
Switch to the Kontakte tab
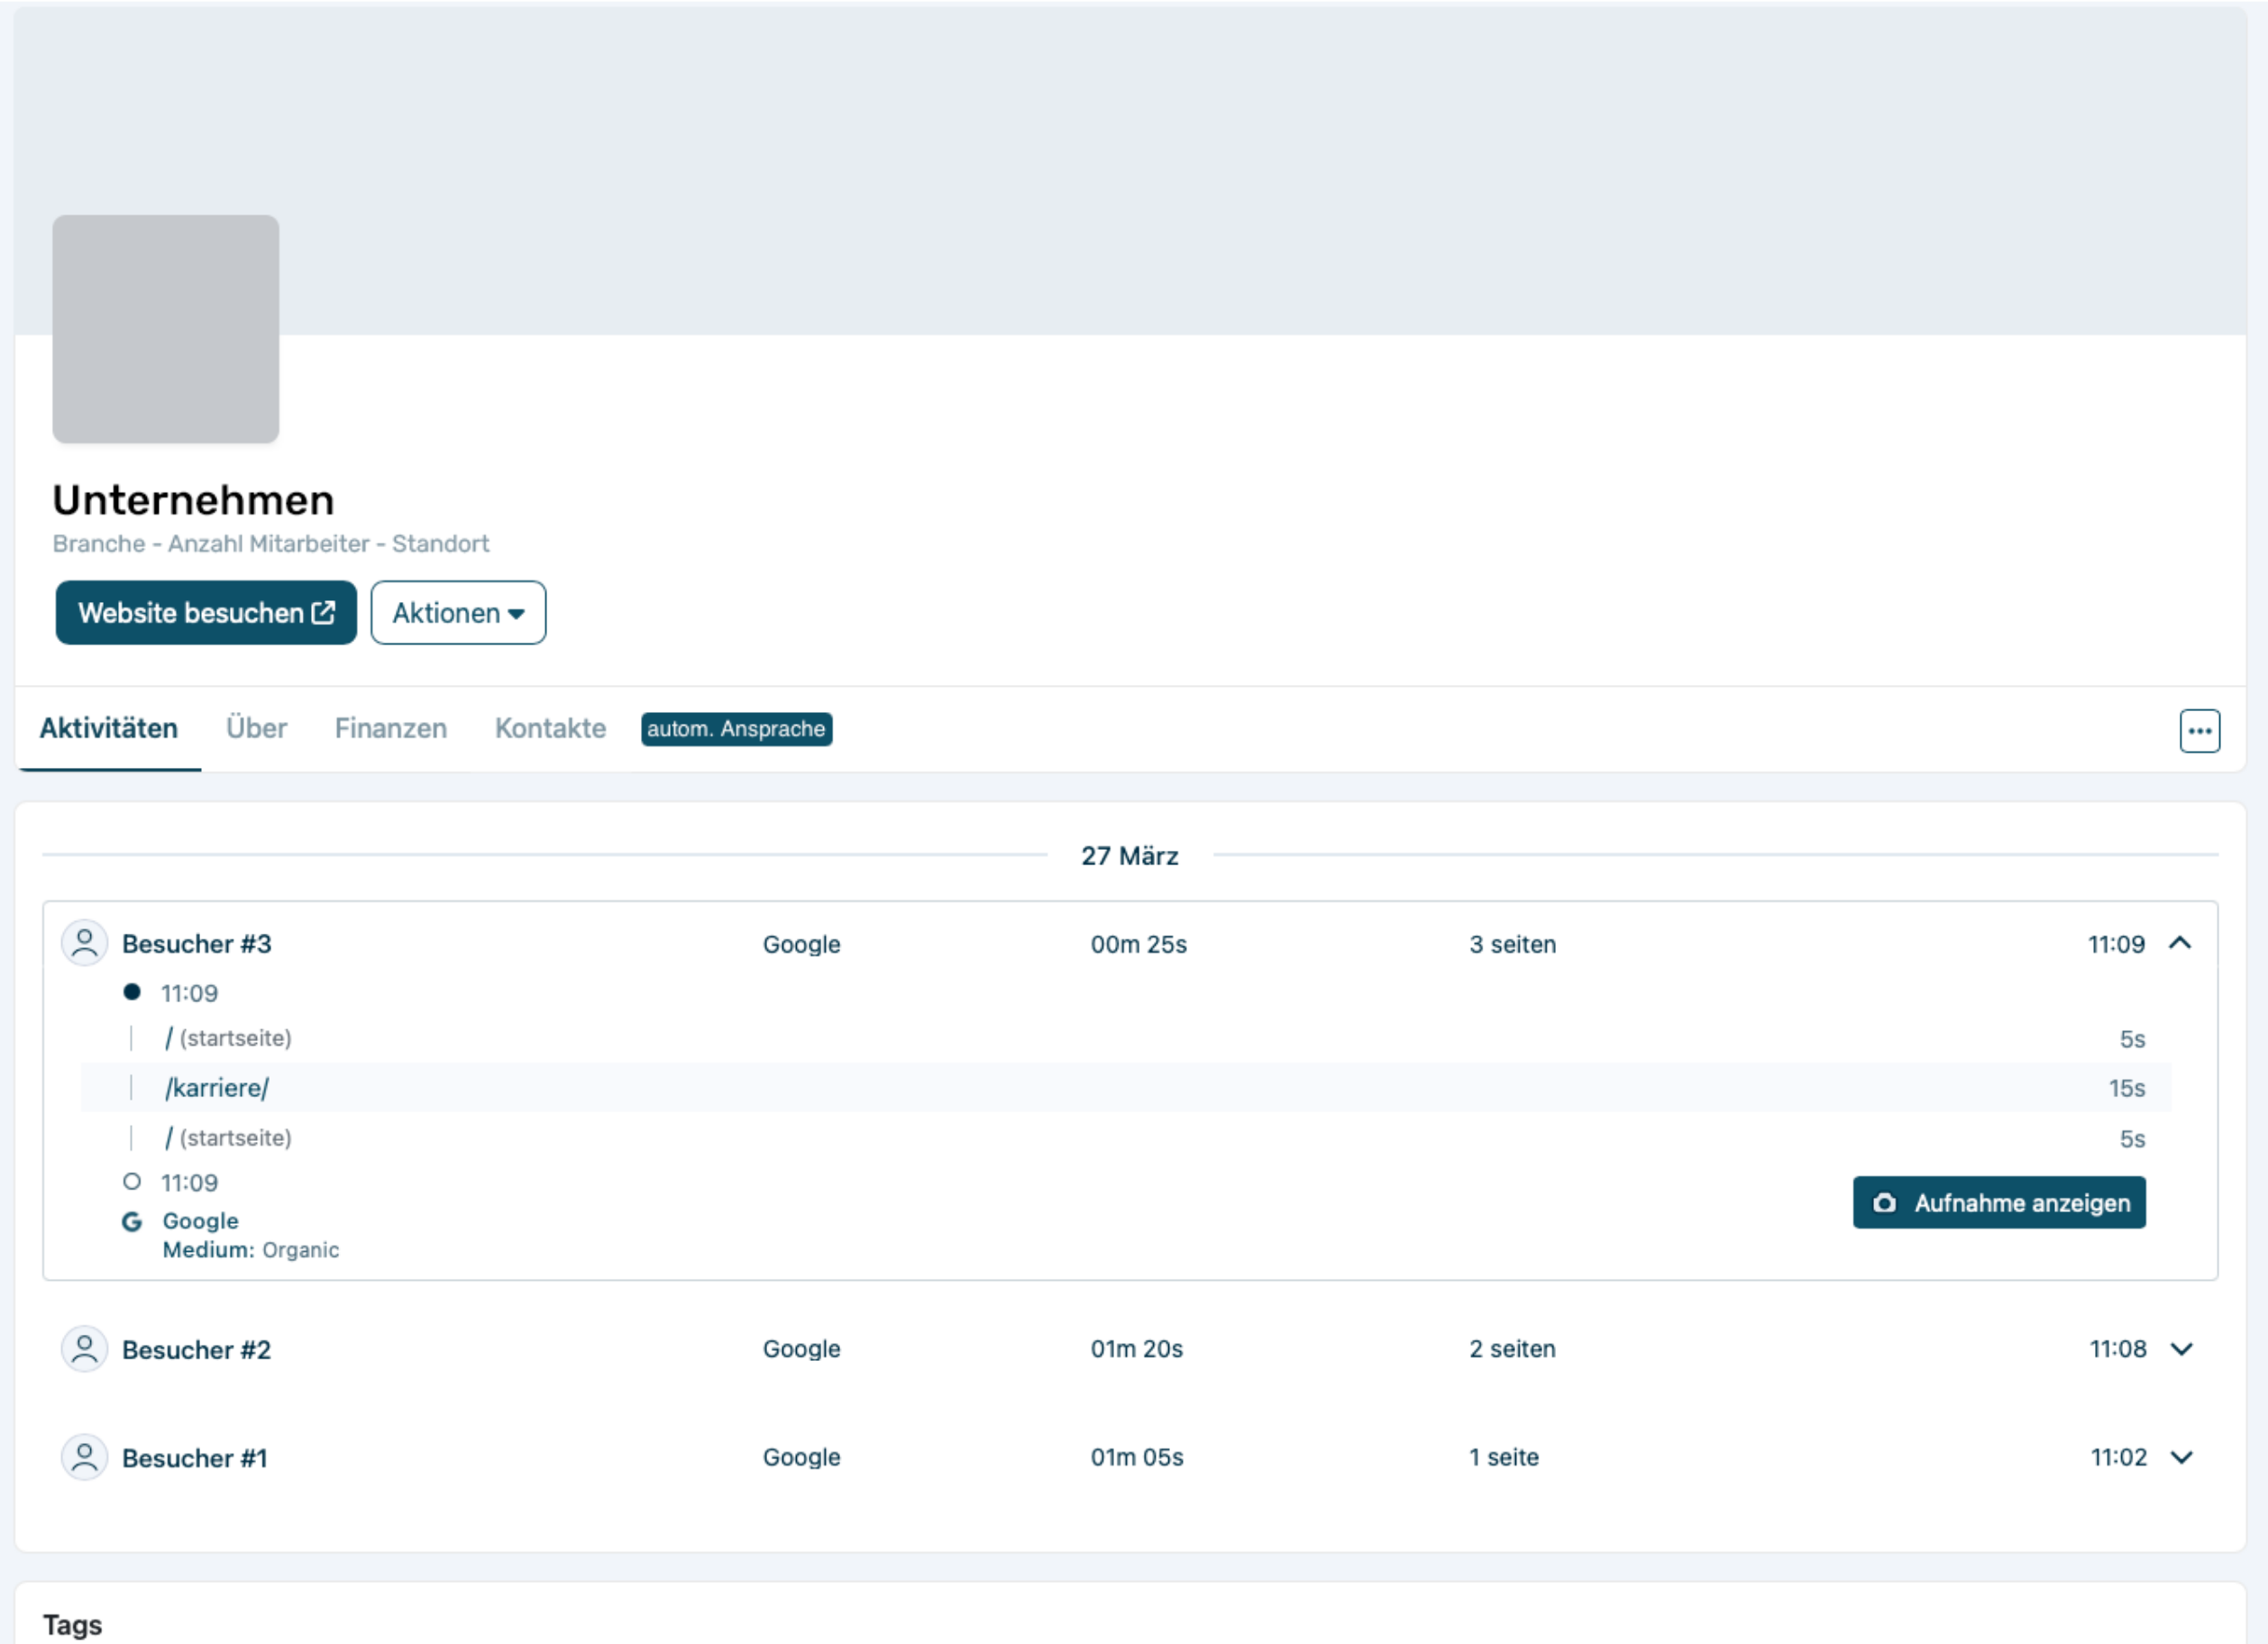[550, 728]
